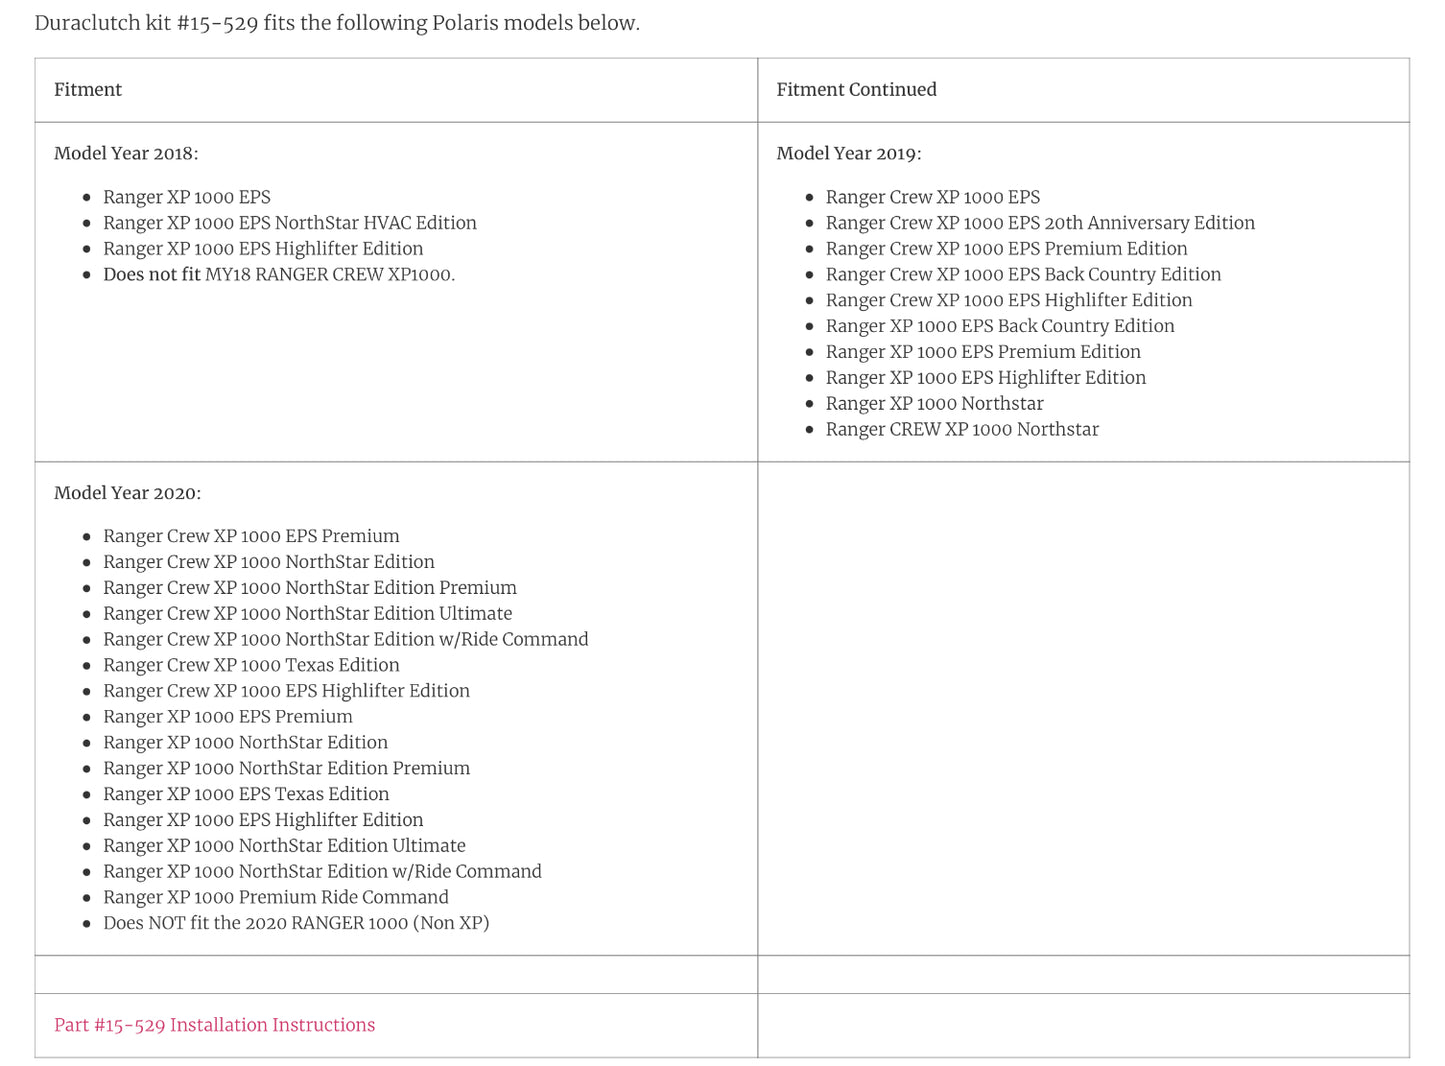Click the "Does not fit MY18 RANGER CREW XP1000" note
This screenshot has height=1066, width=1445.
coord(278,275)
